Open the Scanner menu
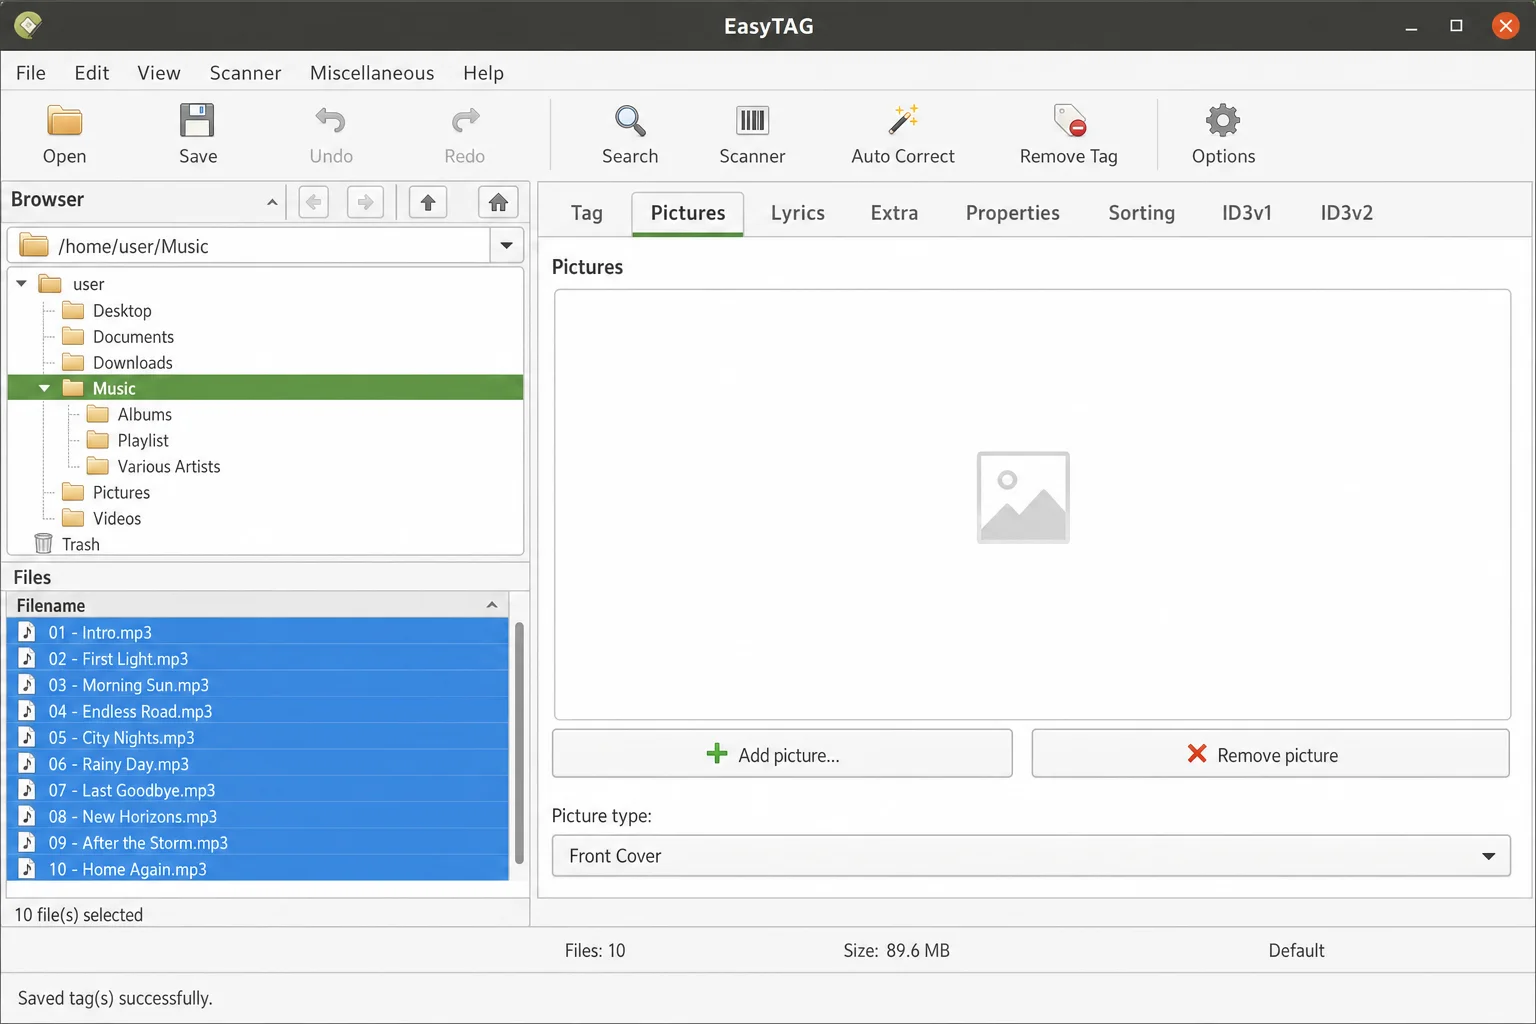 [245, 73]
